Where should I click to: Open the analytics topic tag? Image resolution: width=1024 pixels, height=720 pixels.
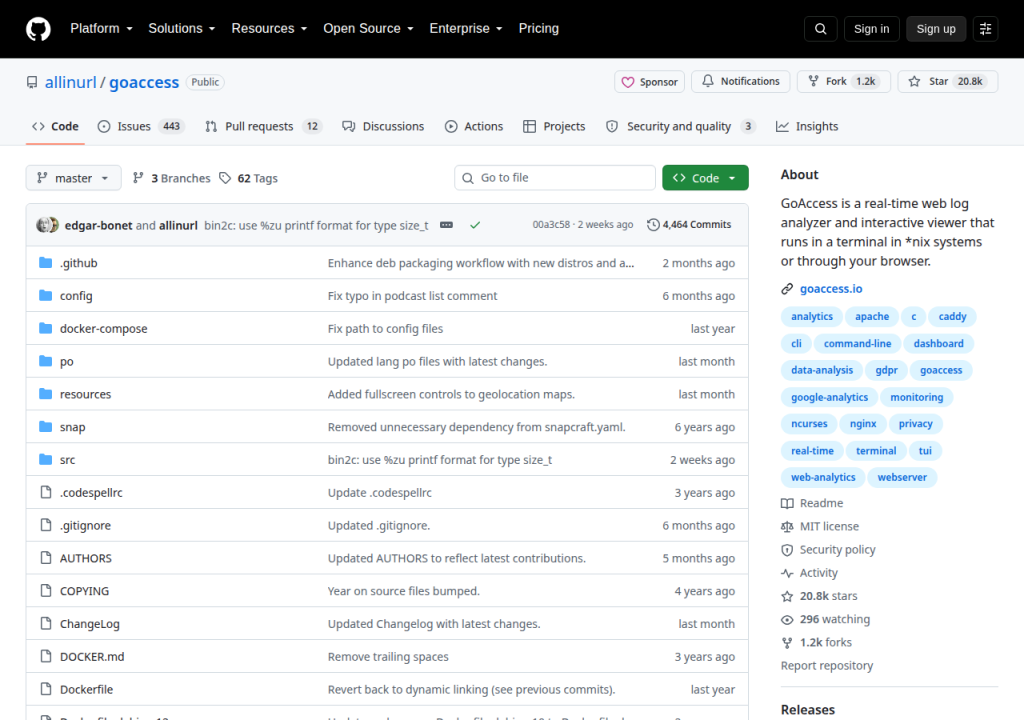(812, 316)
